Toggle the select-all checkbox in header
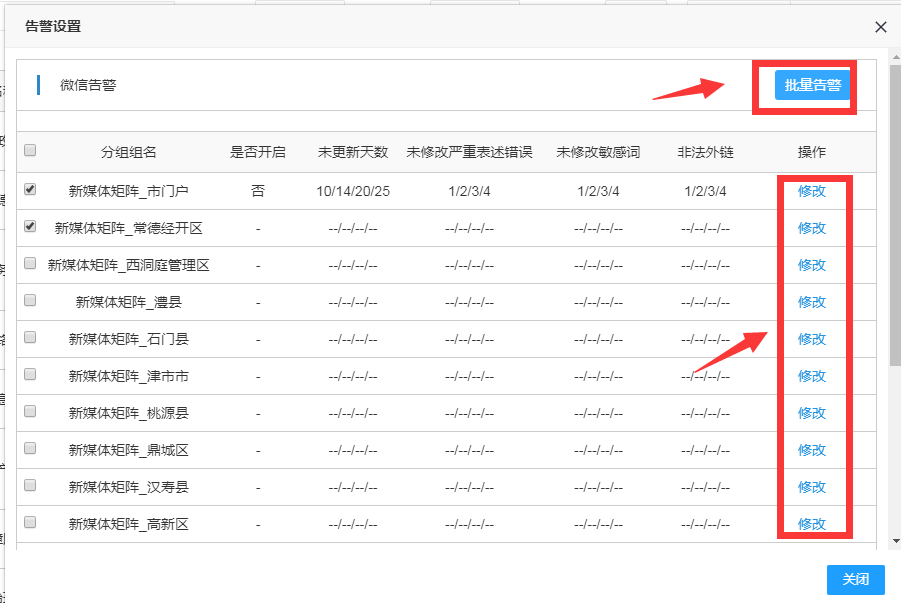This screenshot has width=901, height=603. [30, 151]
